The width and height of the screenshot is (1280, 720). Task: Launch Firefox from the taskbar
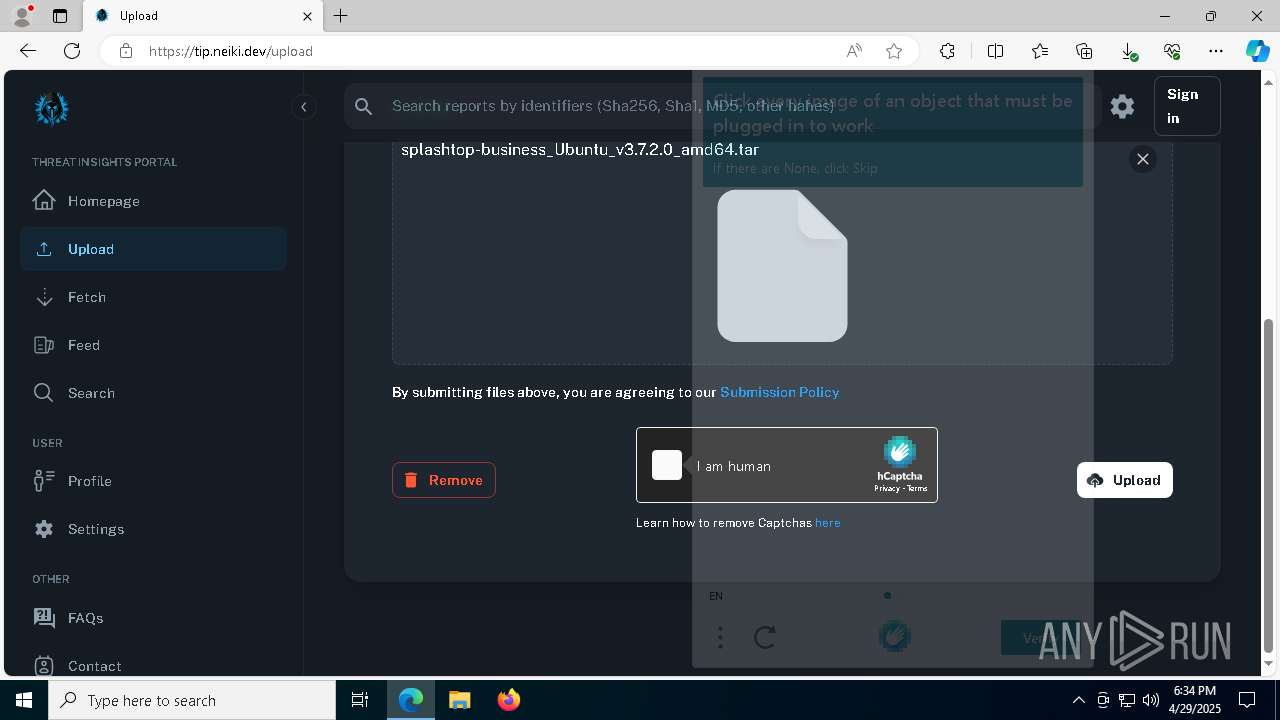(509, 700)
